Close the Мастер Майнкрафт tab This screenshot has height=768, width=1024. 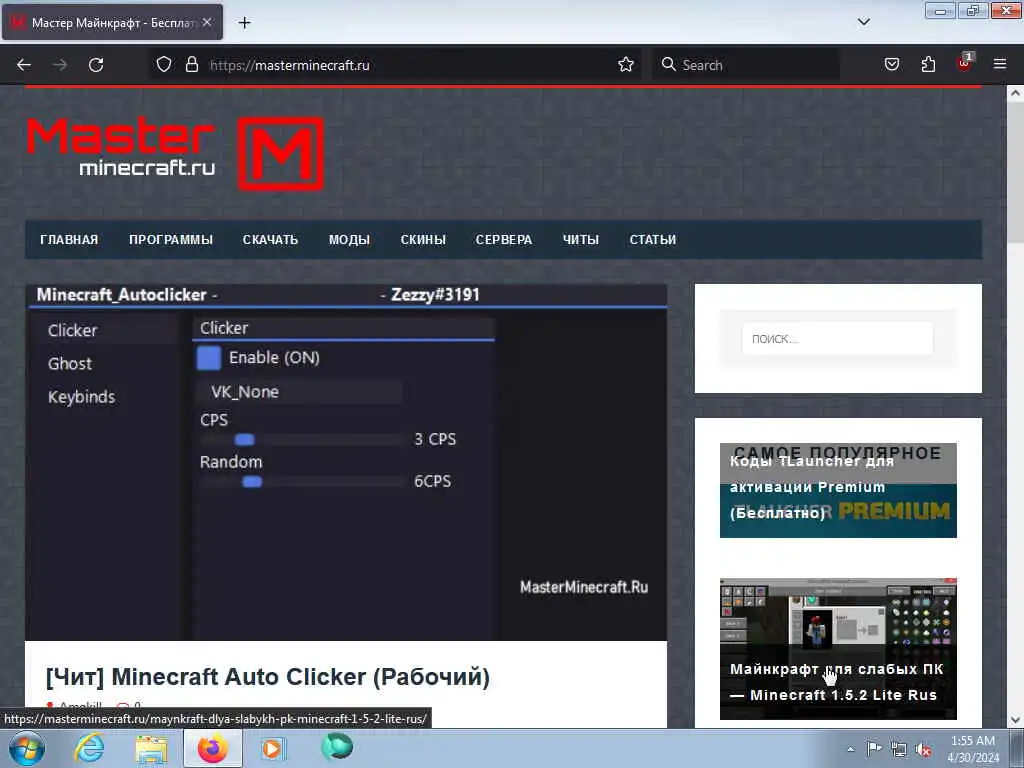coord(207,22)
